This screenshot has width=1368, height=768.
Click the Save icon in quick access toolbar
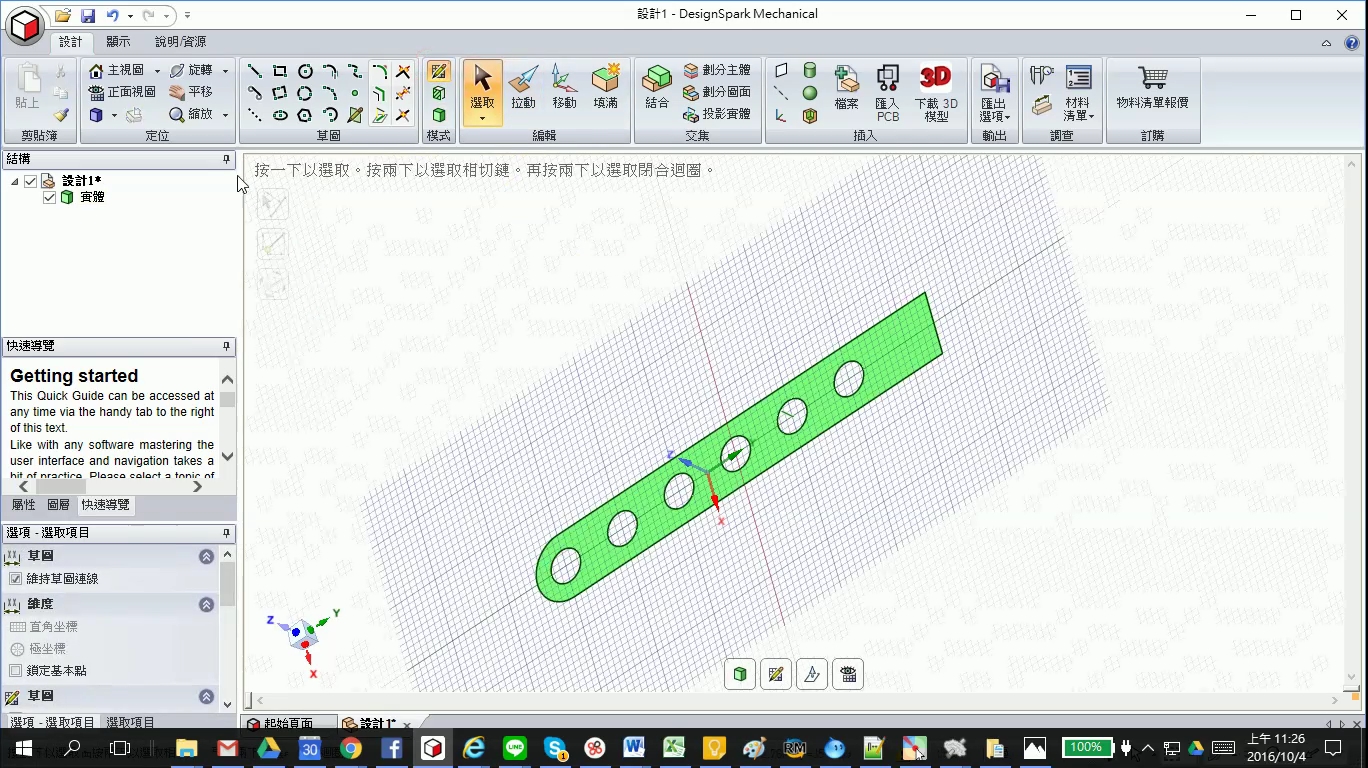click(x=88, y=15)
